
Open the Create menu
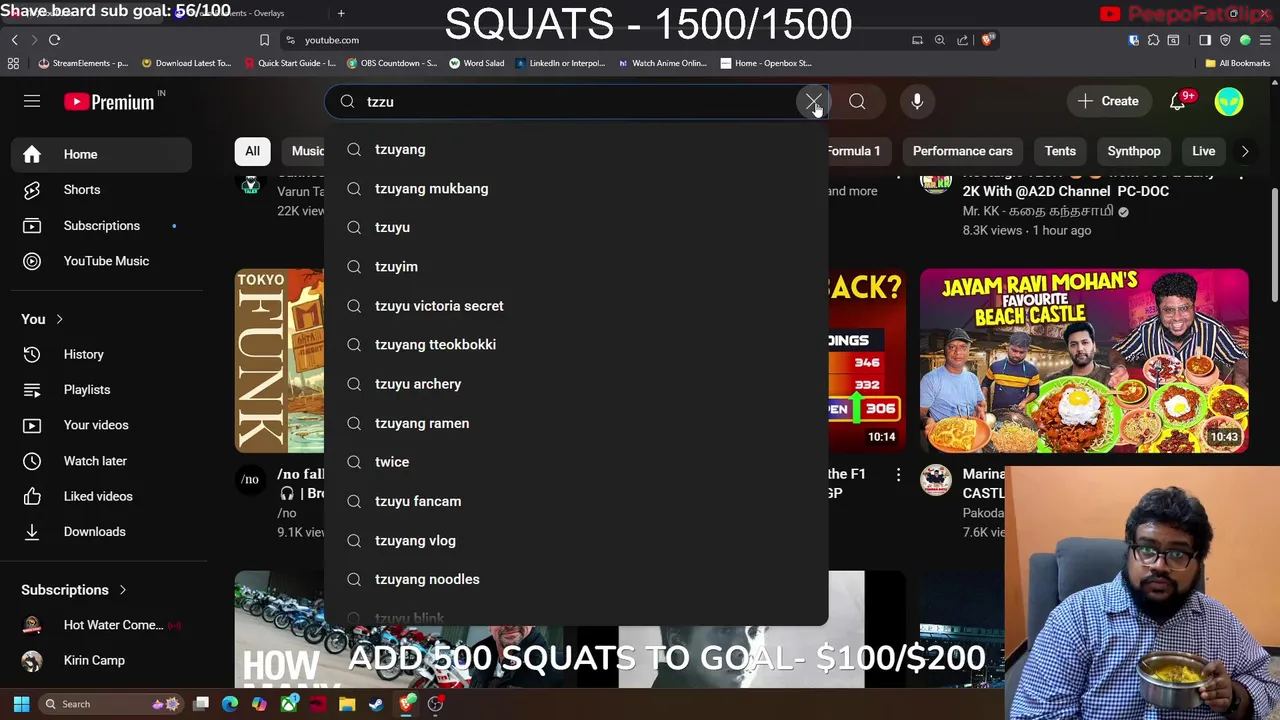click(x=1108, y=101)
